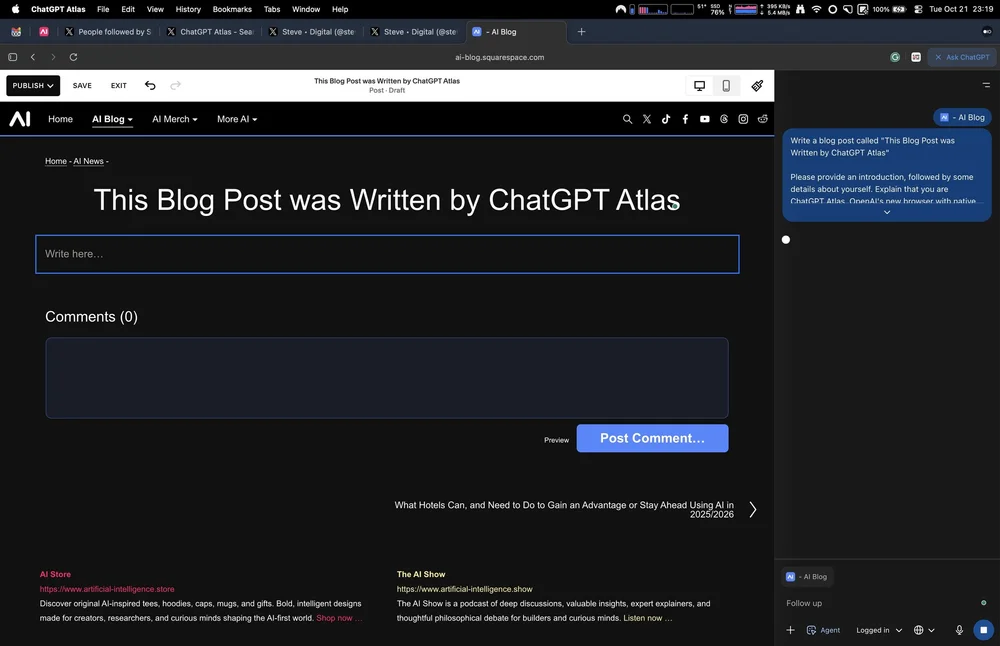The width and height of the screenshot is (1000, 646).
Task: Go to next post with right chevron
Action: (x=753, y=510)
